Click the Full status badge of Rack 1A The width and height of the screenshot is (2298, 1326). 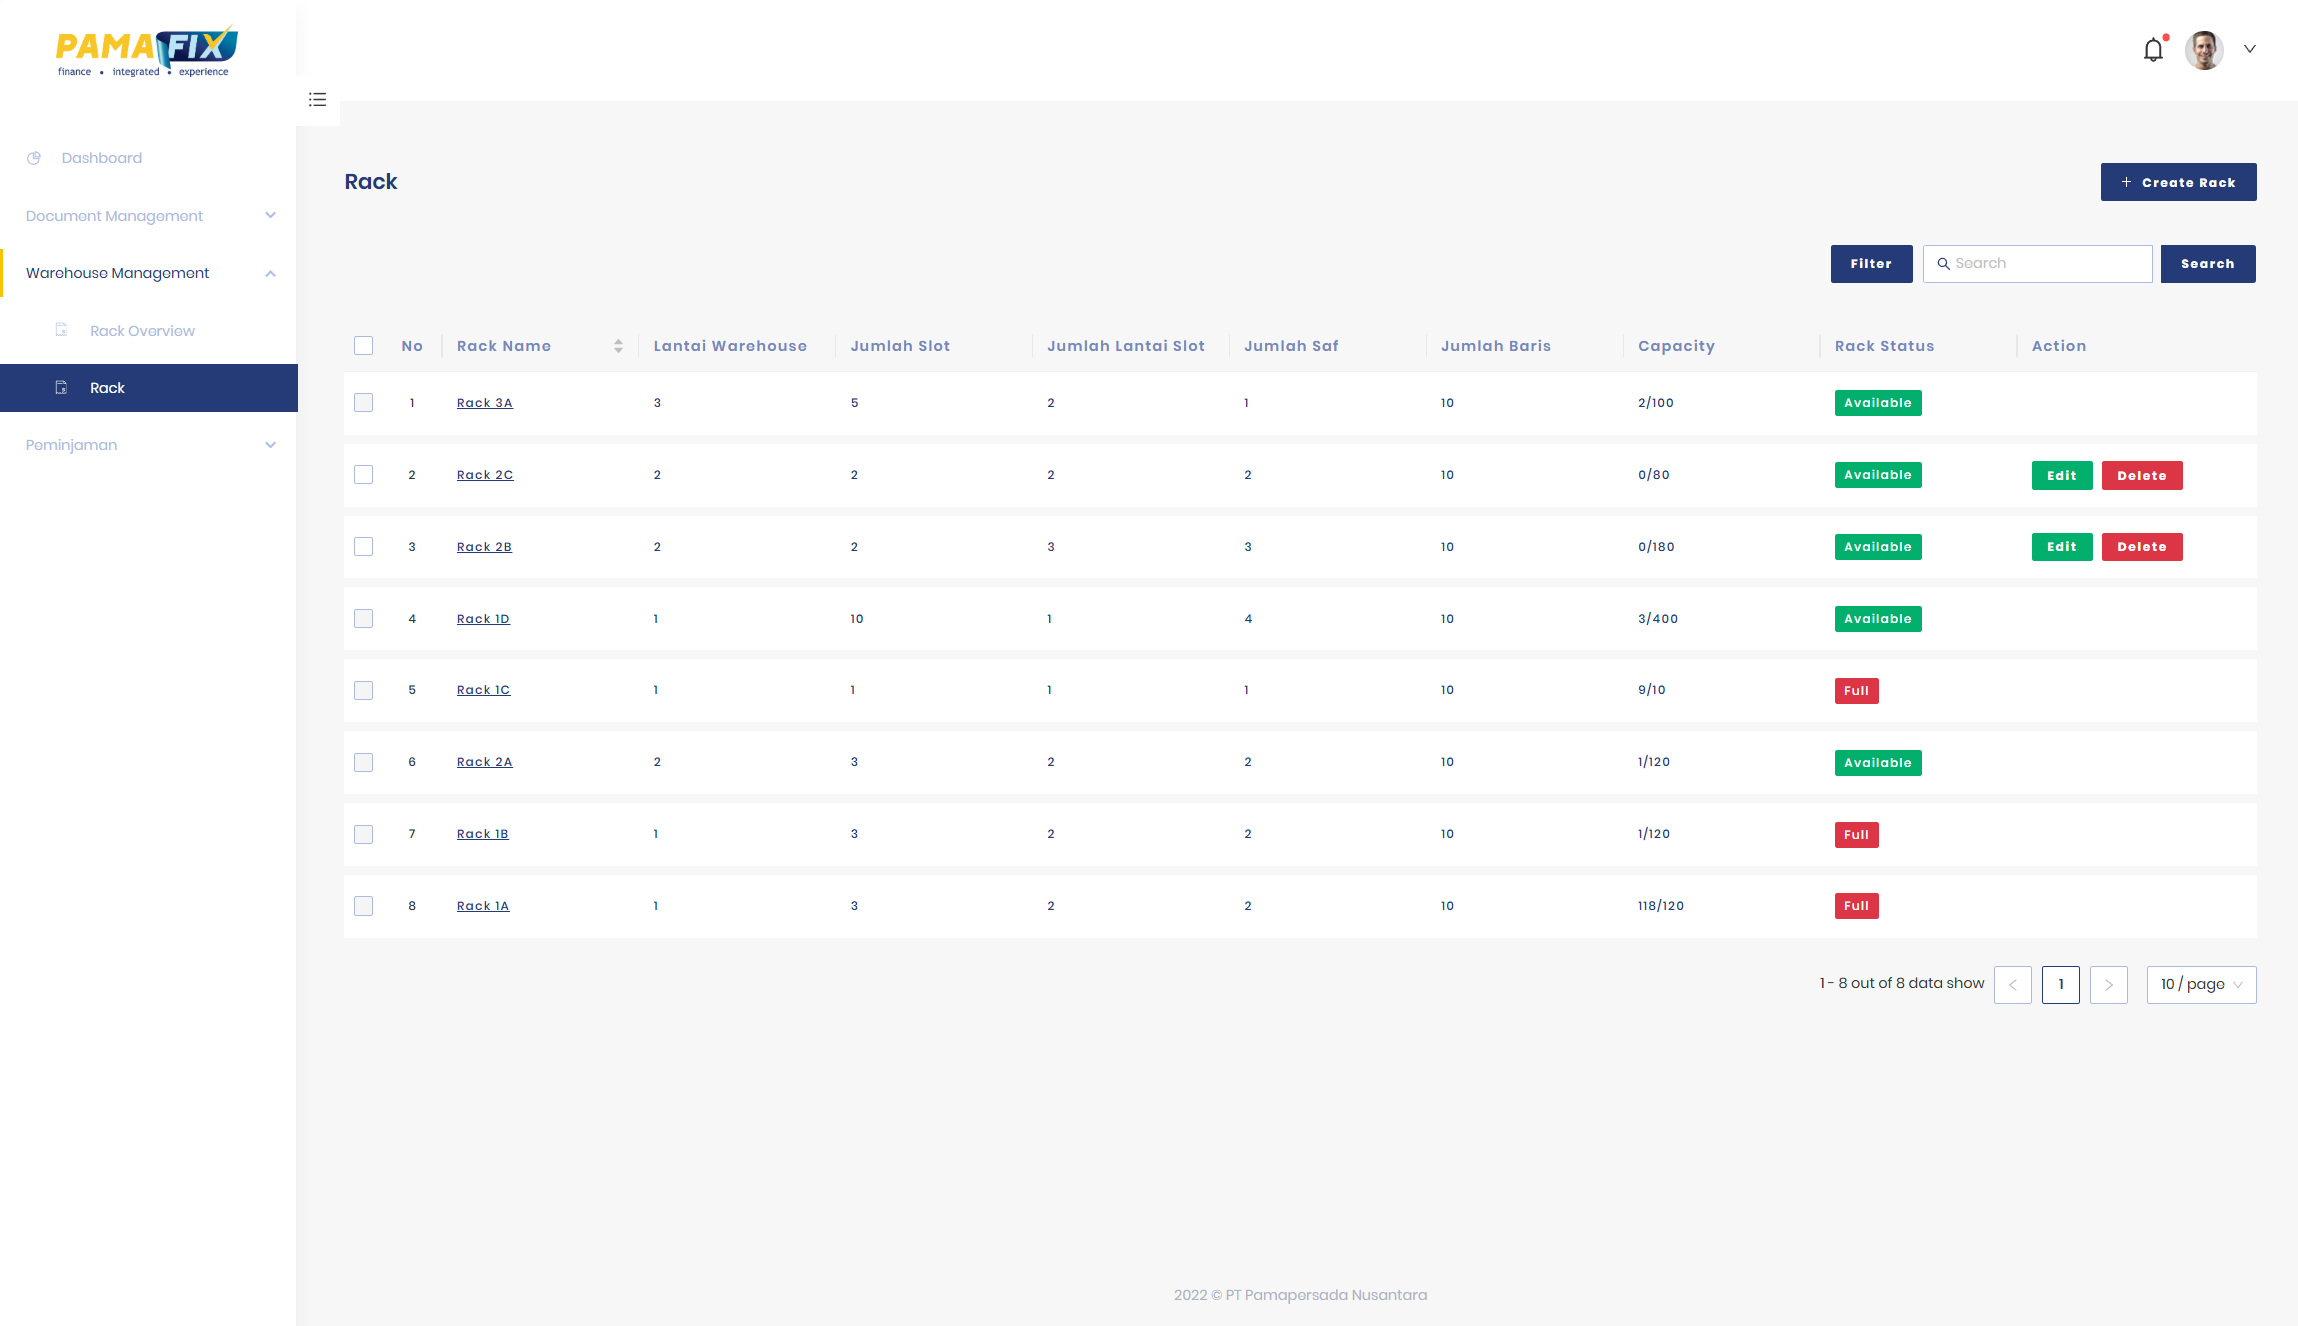1856,906
